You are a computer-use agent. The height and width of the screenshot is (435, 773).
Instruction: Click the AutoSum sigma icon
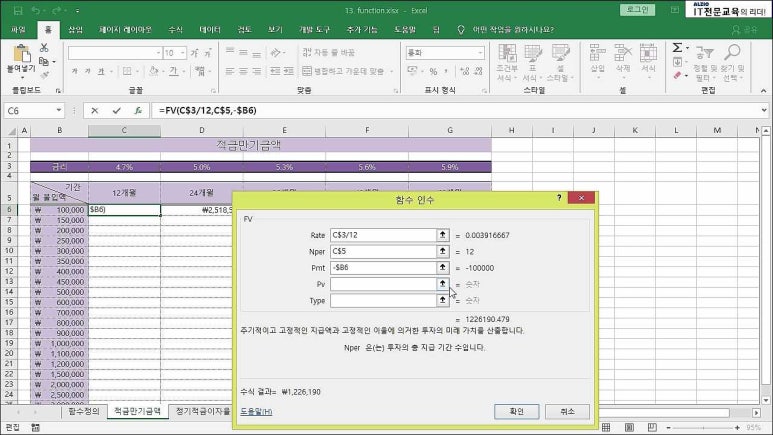[677, 48]
